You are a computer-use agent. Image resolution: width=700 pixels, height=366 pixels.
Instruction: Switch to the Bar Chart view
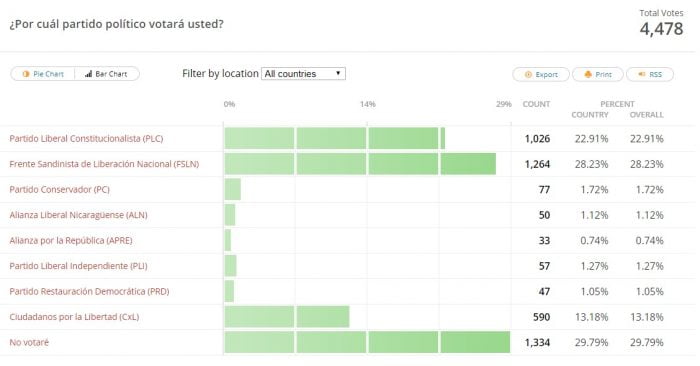[107, 74]
